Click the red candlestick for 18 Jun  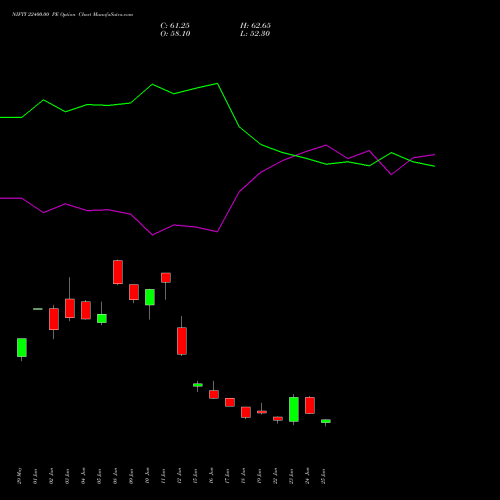pos(246,412)
